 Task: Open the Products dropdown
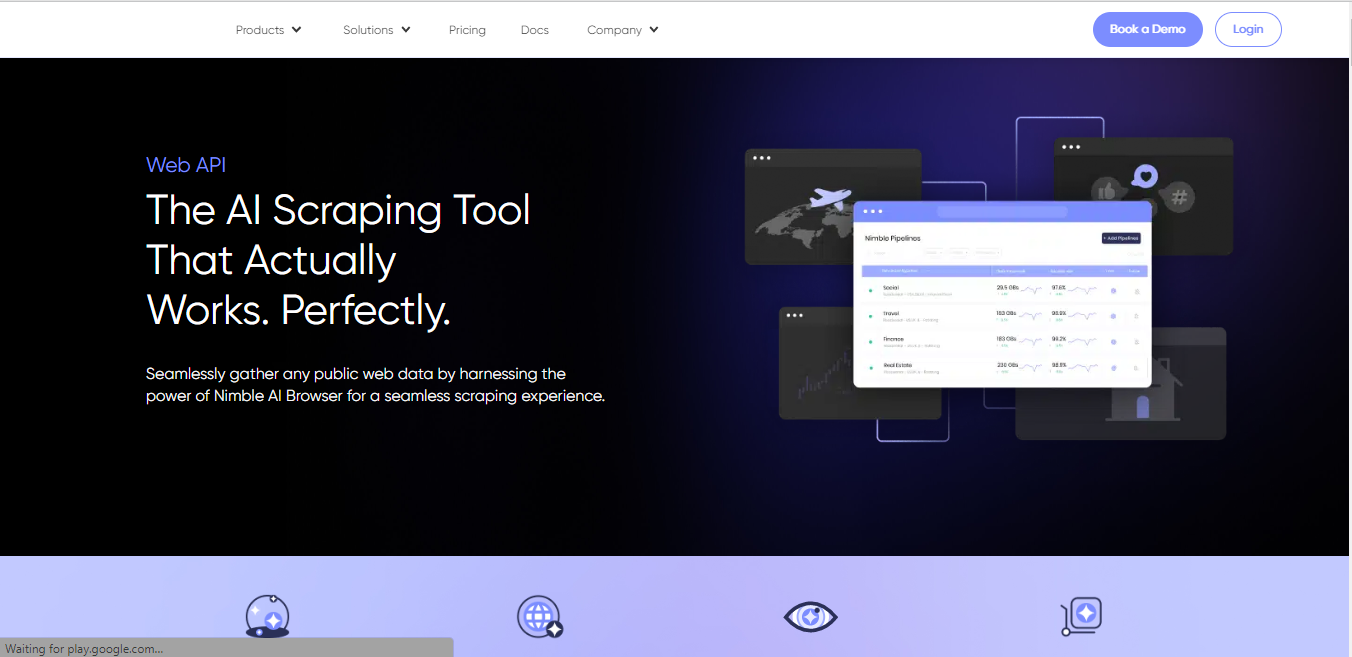pos(268,29)
